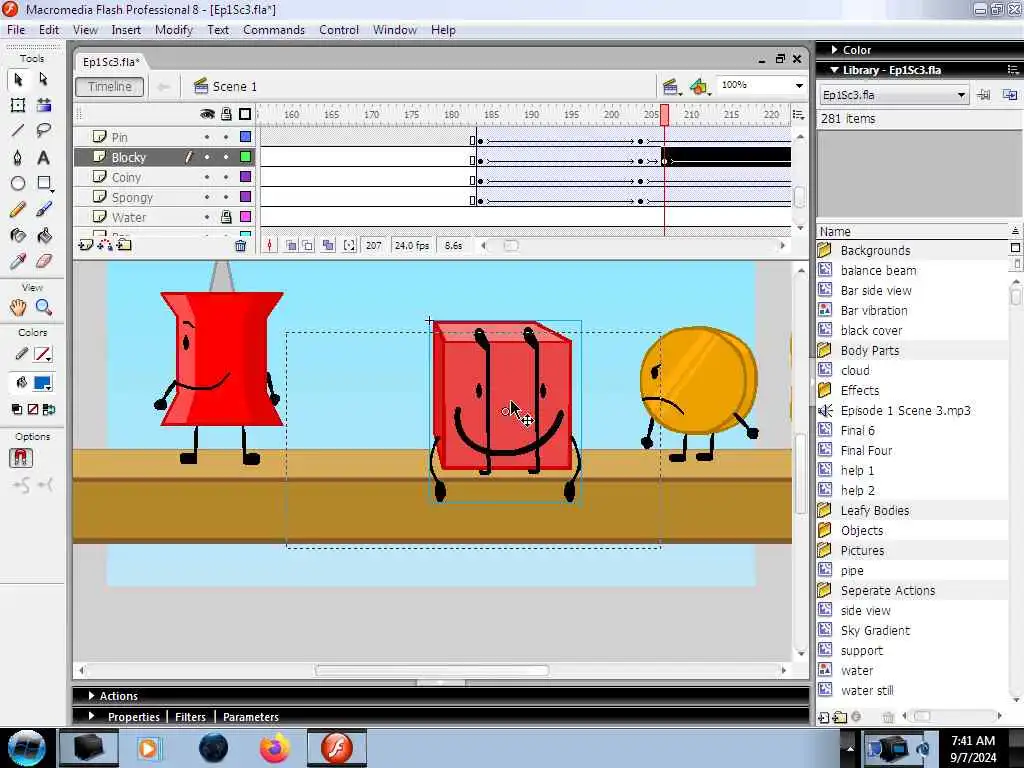Screen dimensions: 1024x768
Task: Toggle show/hide all layers eye icon
Action: tap(207, 114)
